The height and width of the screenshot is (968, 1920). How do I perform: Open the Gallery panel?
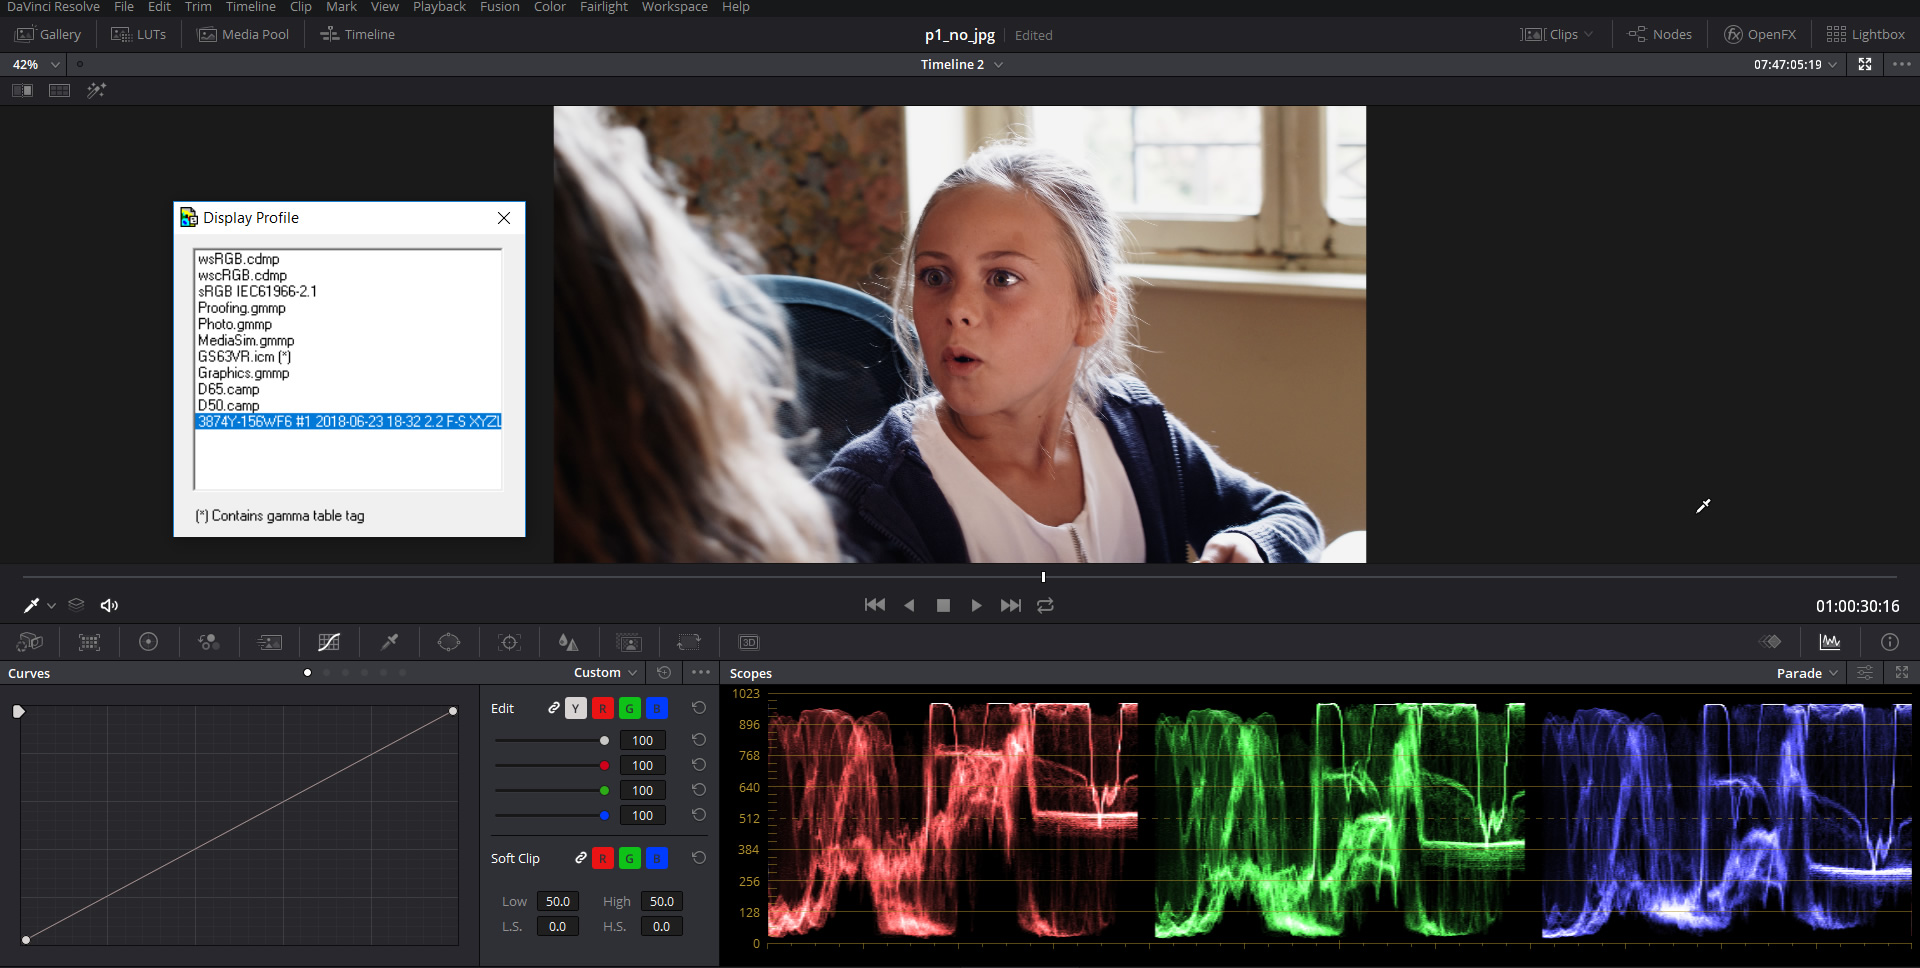point(48,34)
